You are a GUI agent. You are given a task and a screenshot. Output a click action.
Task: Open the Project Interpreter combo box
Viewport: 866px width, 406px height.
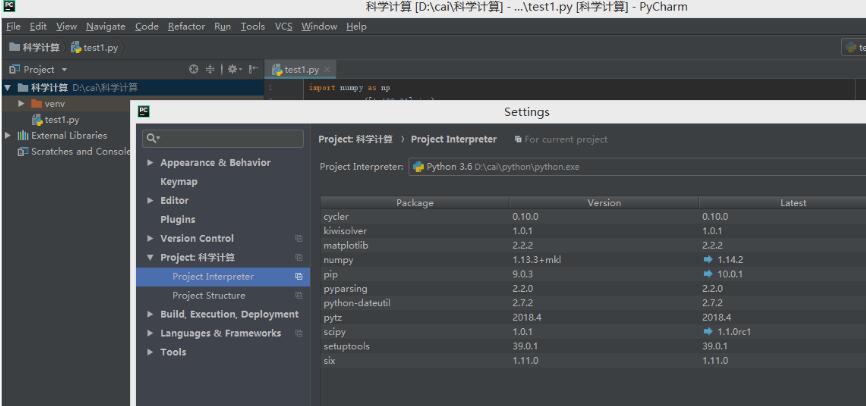[x=637, y=167]
